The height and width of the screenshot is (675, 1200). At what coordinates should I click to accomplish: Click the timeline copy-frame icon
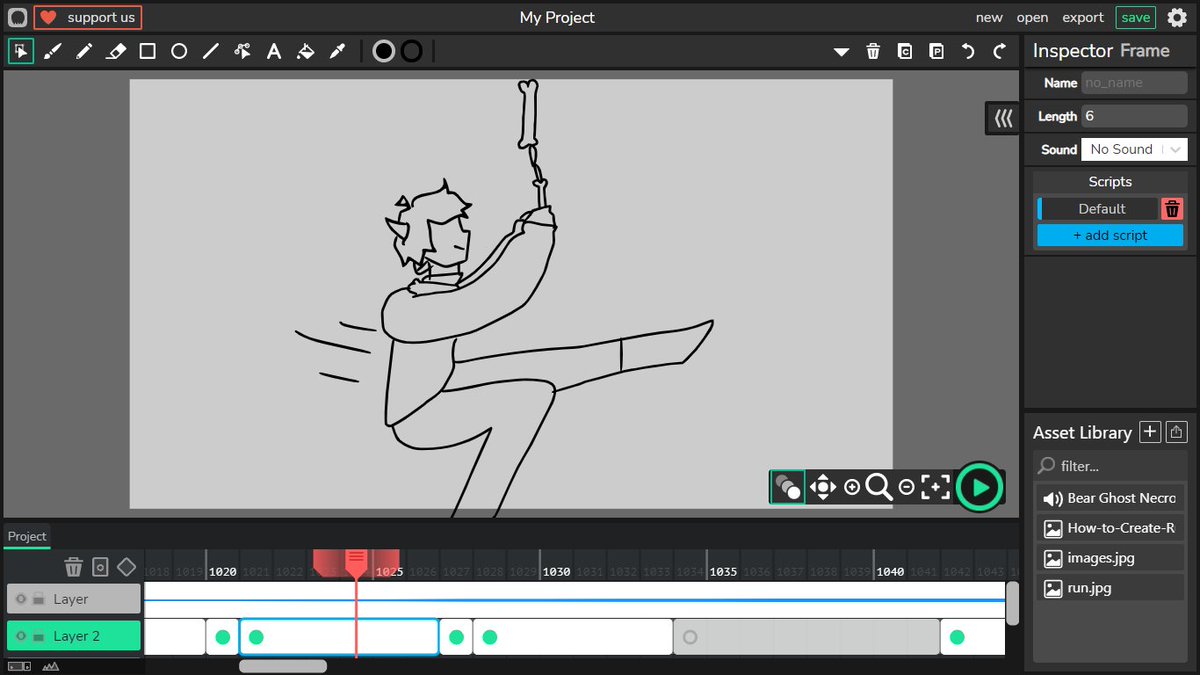[100, 567]
